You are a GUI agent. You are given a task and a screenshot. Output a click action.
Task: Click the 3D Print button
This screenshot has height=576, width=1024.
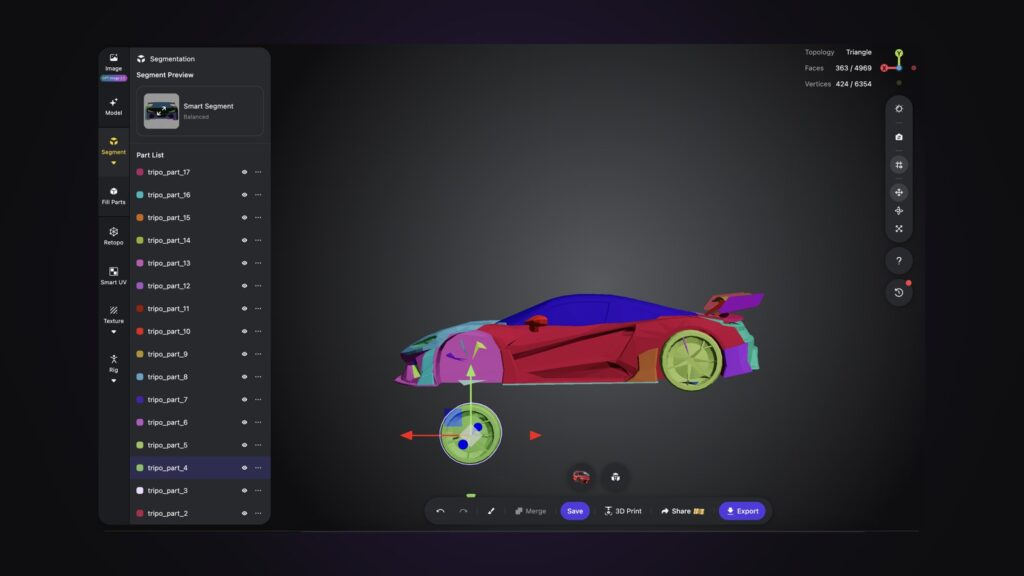[x=622, y=511]
